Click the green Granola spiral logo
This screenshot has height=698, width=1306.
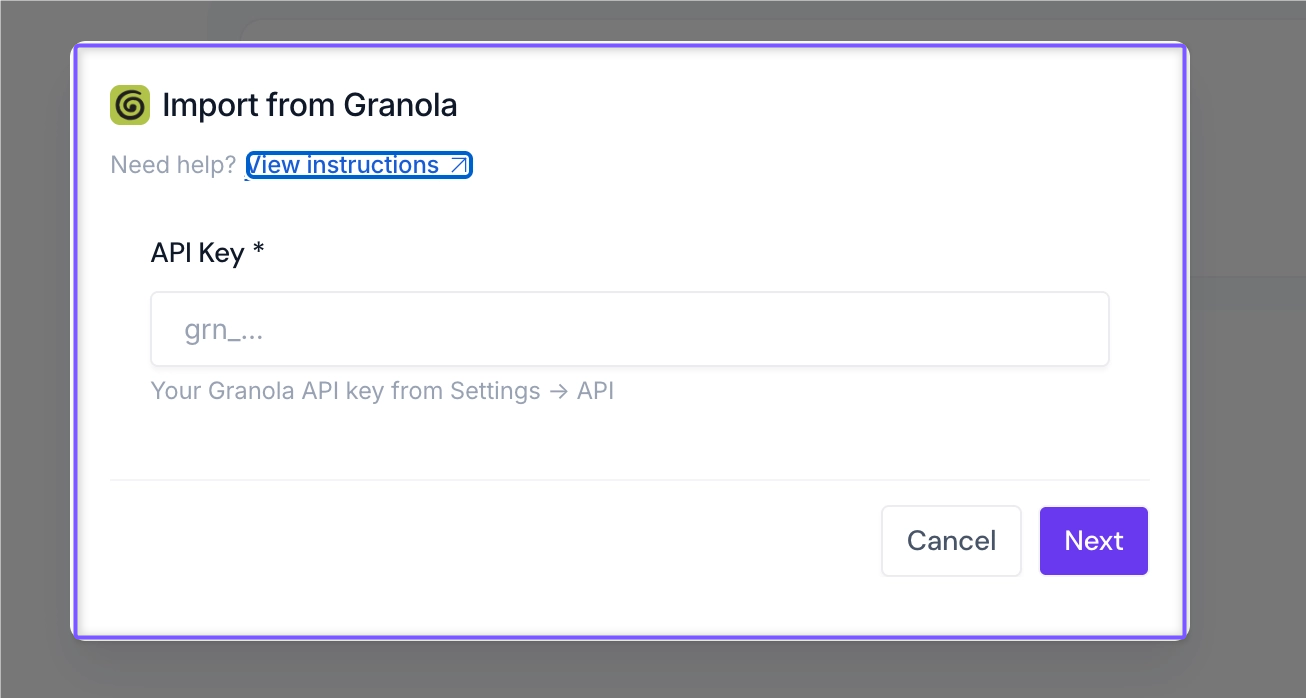(x=130, y=105)
